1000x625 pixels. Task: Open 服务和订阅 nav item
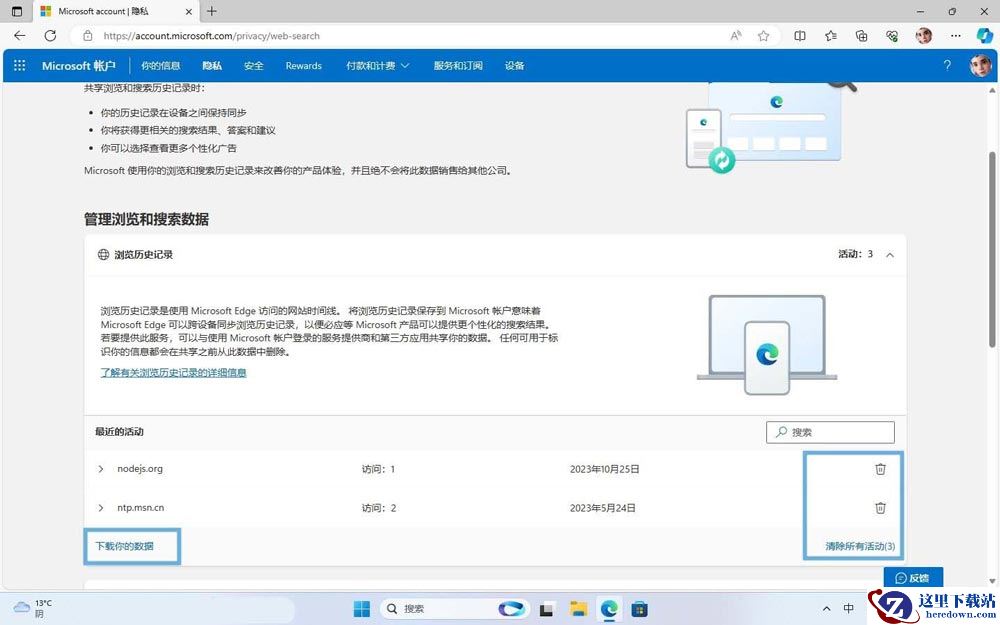pos(458,66)
